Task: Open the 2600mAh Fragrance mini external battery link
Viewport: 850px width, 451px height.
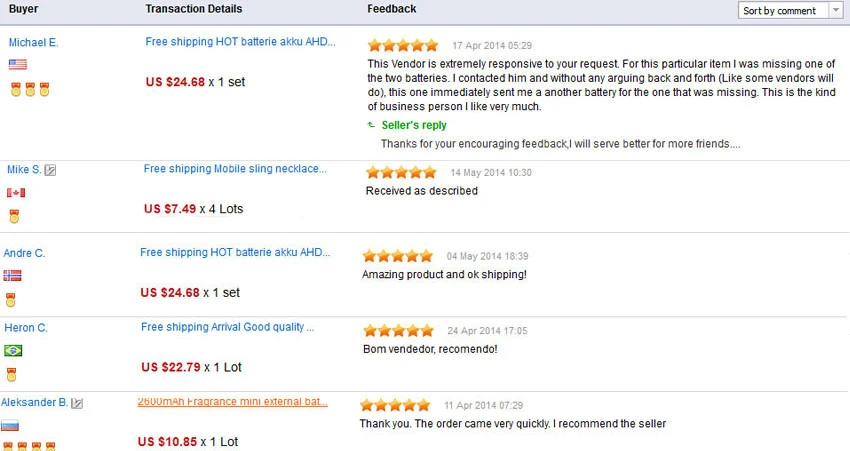Action: (x=232, y=402)
